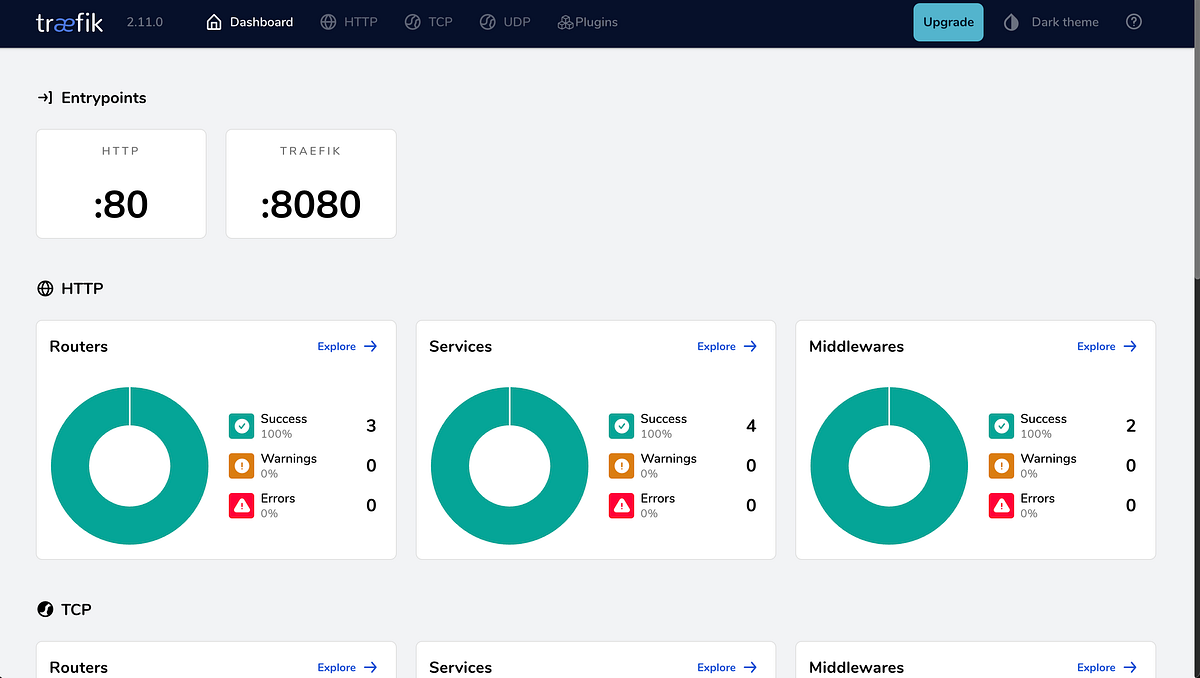Click the Traefik logo in the navbar

[68, 21]
